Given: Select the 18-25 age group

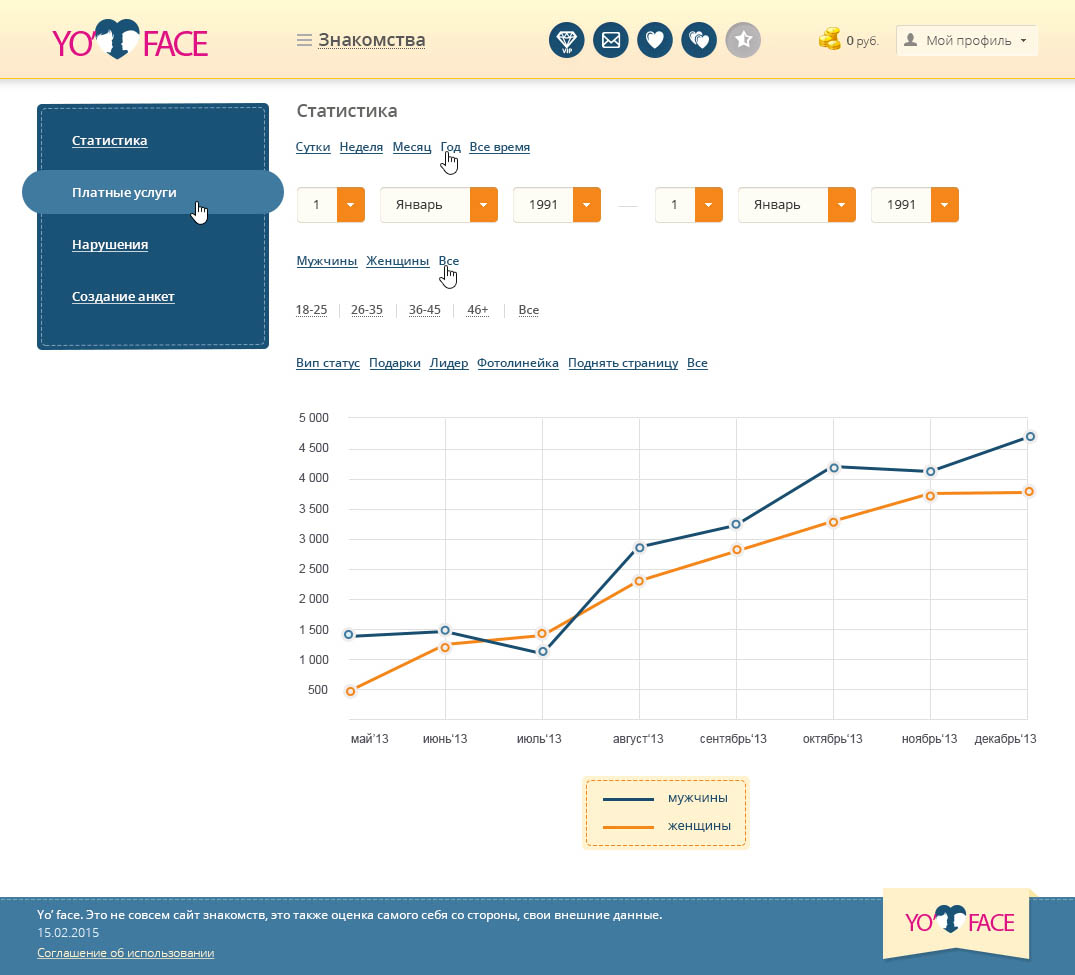Looking at the screenshot, I should click(311, 310).
